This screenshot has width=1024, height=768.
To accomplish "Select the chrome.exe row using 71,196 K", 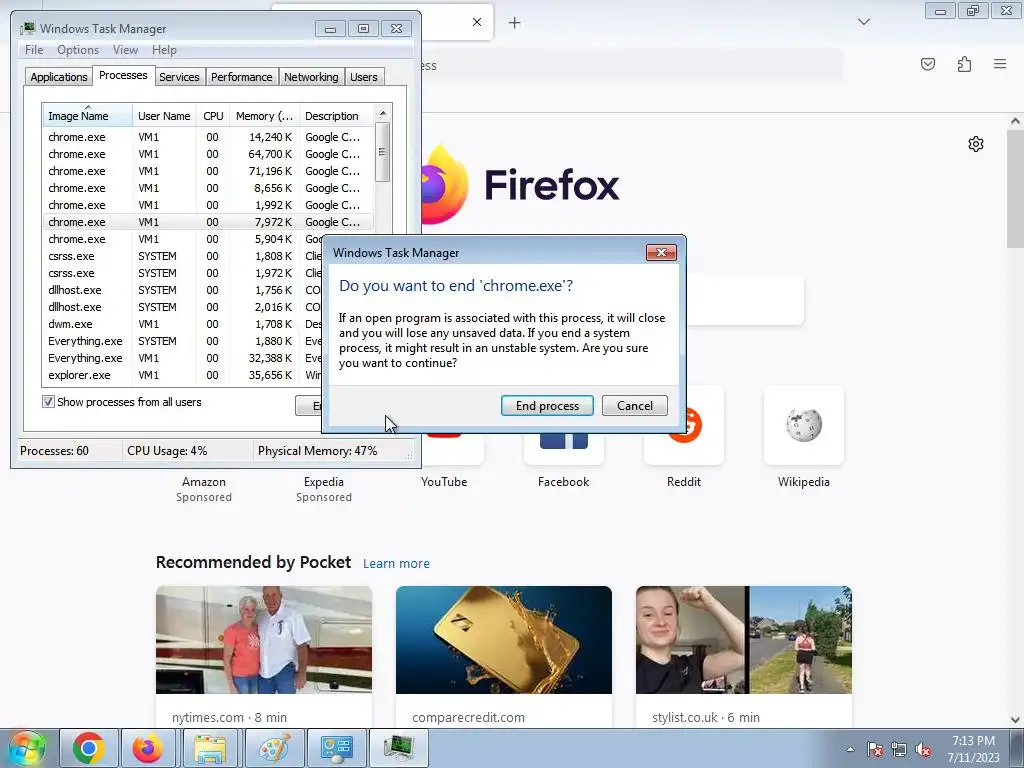I will click(208, 171).
